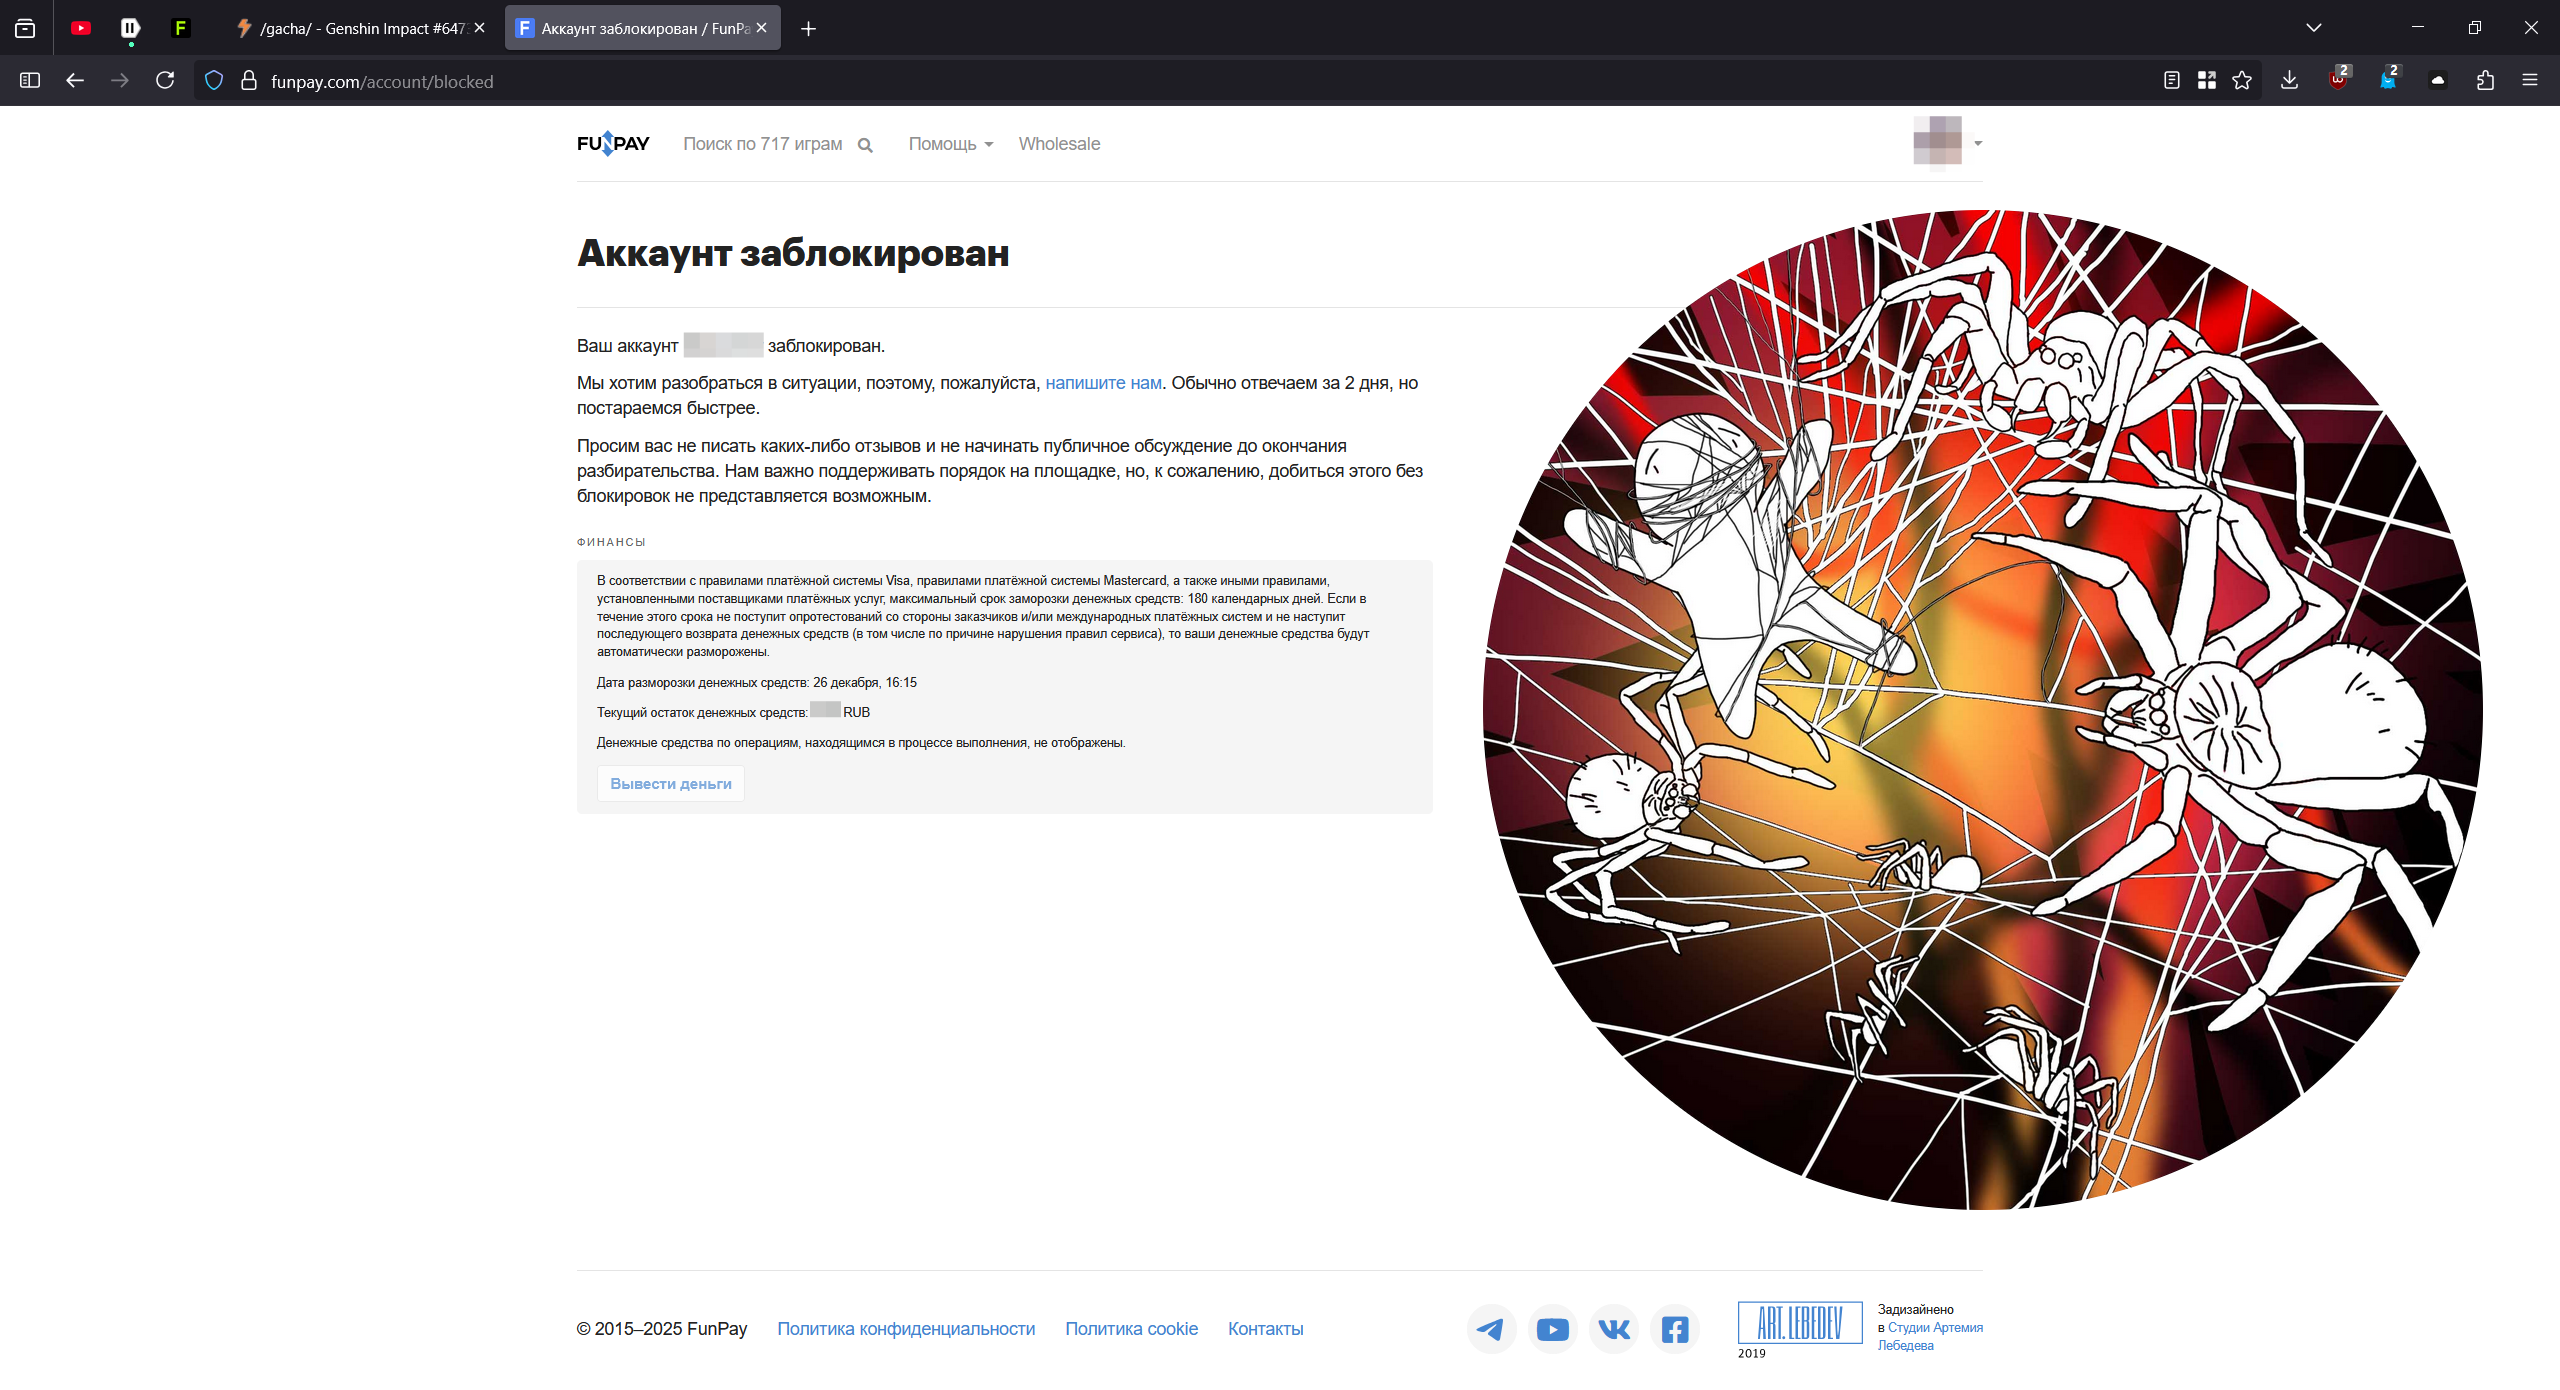Viewport: 2560px width, 1390px height.
Task: Open the Wholesale menu item
Action: [x=1059, y=144]
